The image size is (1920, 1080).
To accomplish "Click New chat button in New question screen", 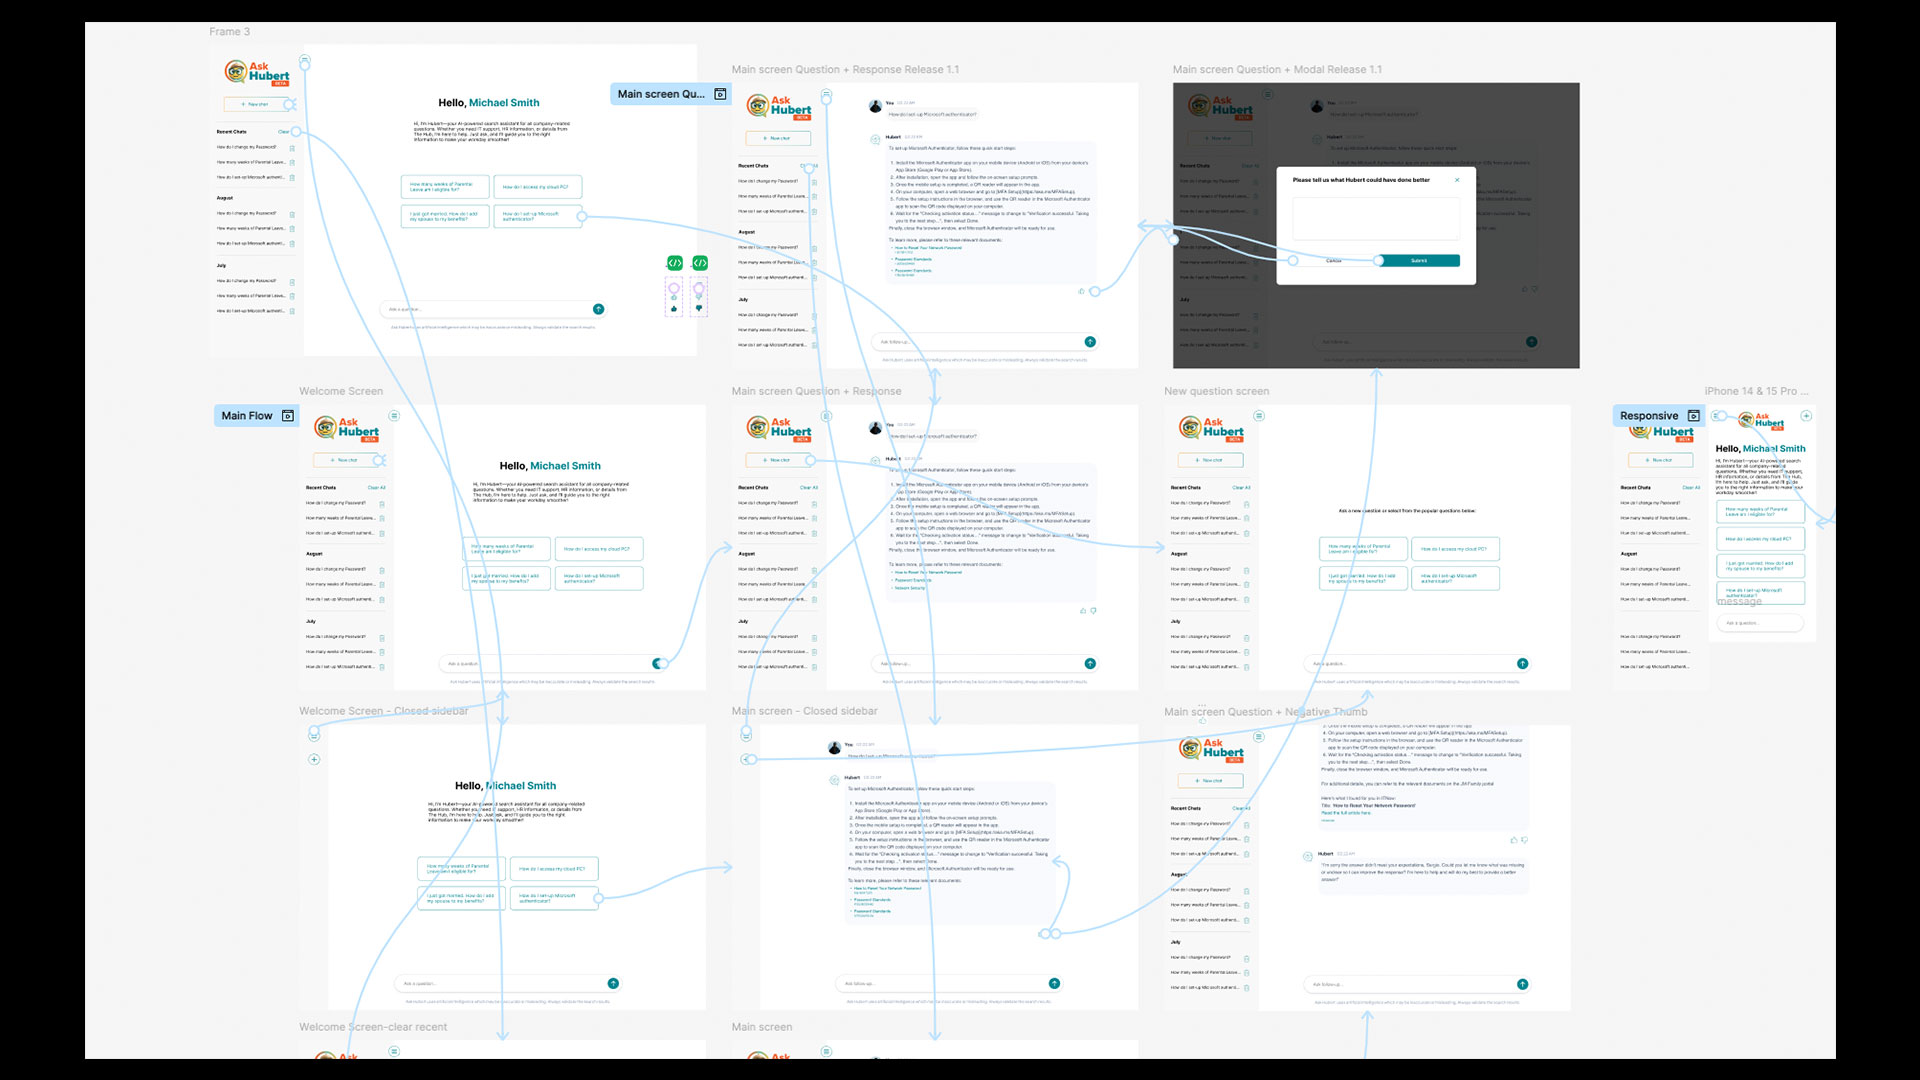I will coord(1211,460).
